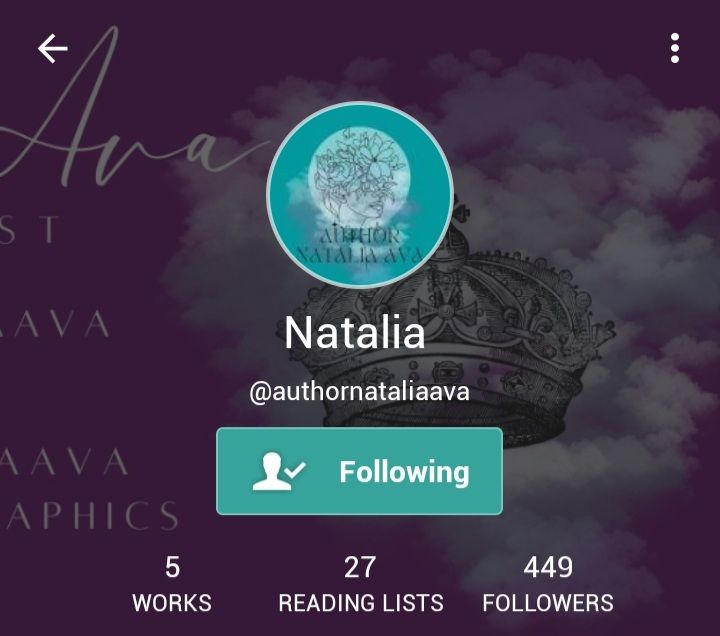Tap the Following label text

point(405,473)
